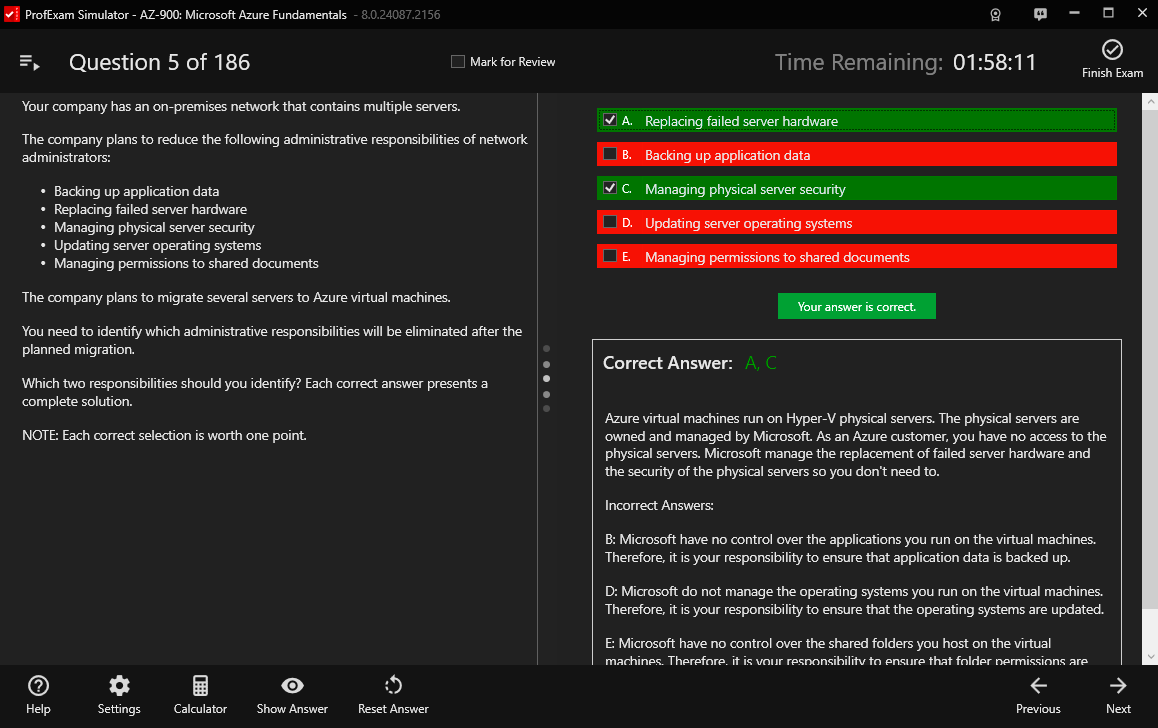Minimize the ProfExam Simulator window
This screenshot has height=728, width=1158.
[x=1075, y=13]
